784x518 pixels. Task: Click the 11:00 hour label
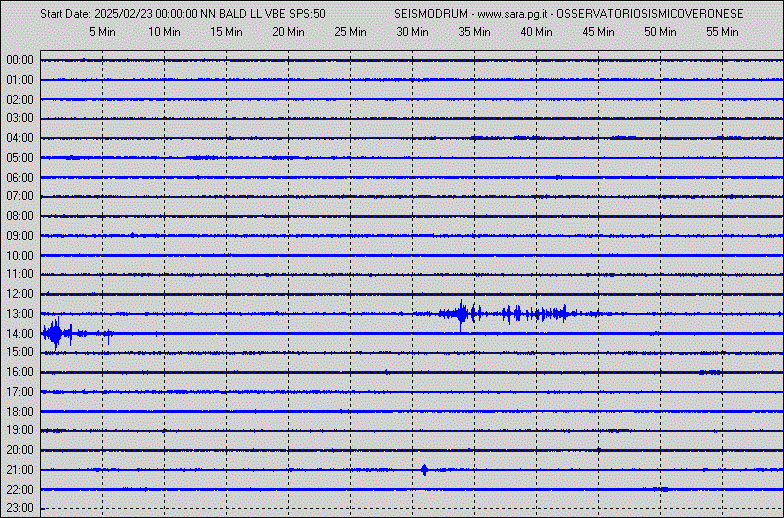coord(20,274)
